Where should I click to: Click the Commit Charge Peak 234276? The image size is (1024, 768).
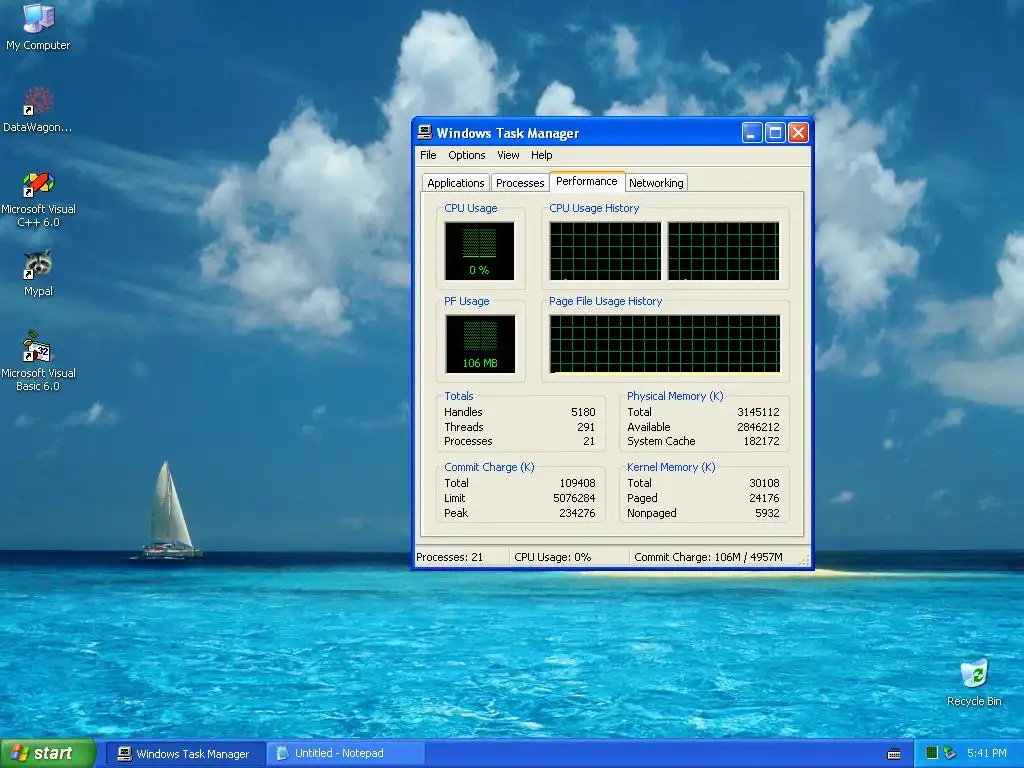tap(577, 513)
